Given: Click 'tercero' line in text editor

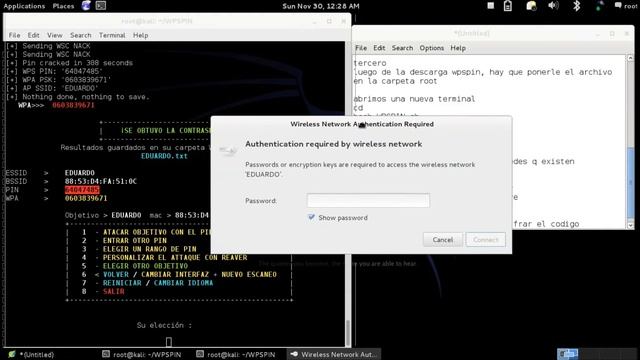Looking at the screenshot, I should tap(370, 63).
